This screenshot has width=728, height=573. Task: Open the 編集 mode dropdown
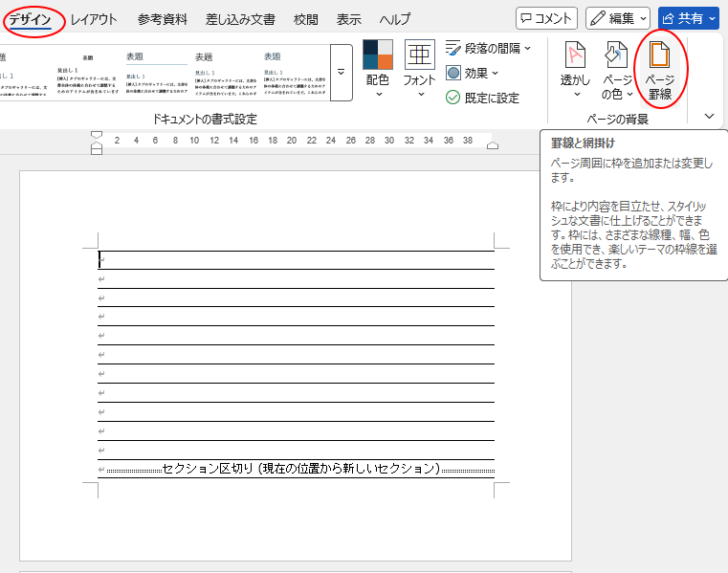click(618, 19)
